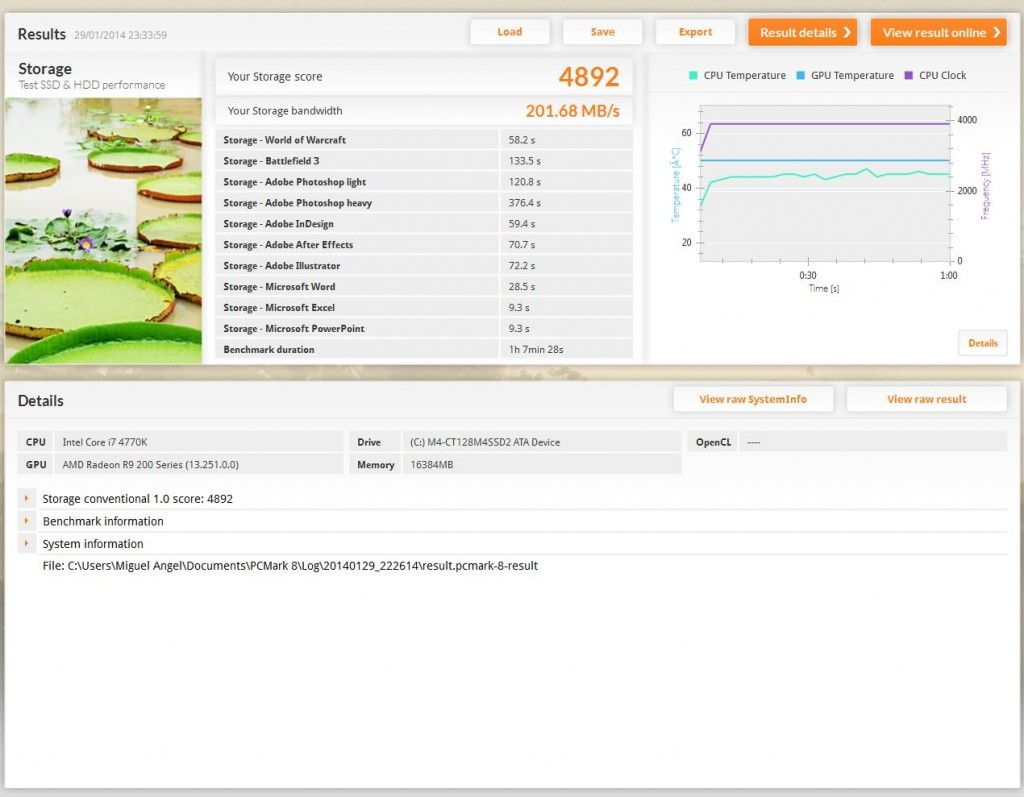Select Storage - Adobe After Effects row

click(x=424, y=244)
